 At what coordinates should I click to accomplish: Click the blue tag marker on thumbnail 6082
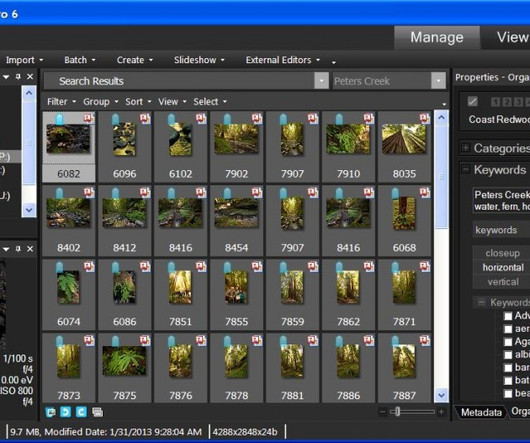tap(59, 119)
